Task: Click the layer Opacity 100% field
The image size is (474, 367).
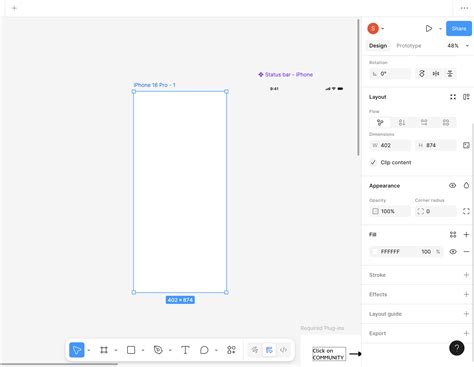Action: click(390, 211)
